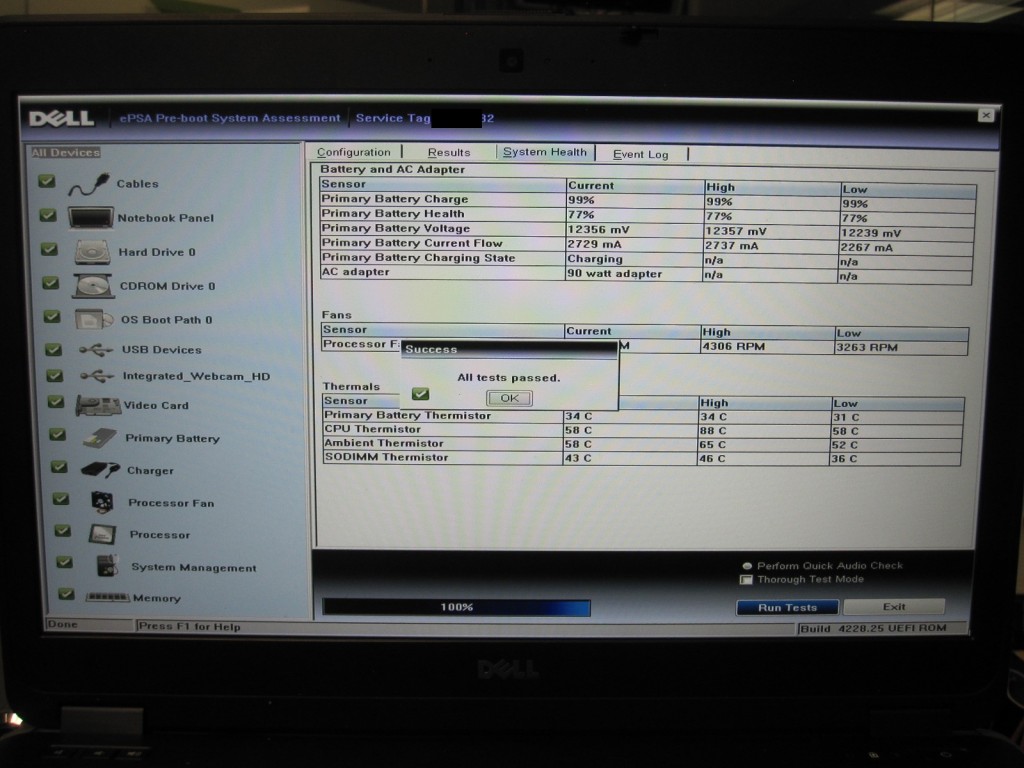
Task: Uncheck the CDROM Drive 0 checkbox
Action: pyautogui.click(x=50, y=283)
